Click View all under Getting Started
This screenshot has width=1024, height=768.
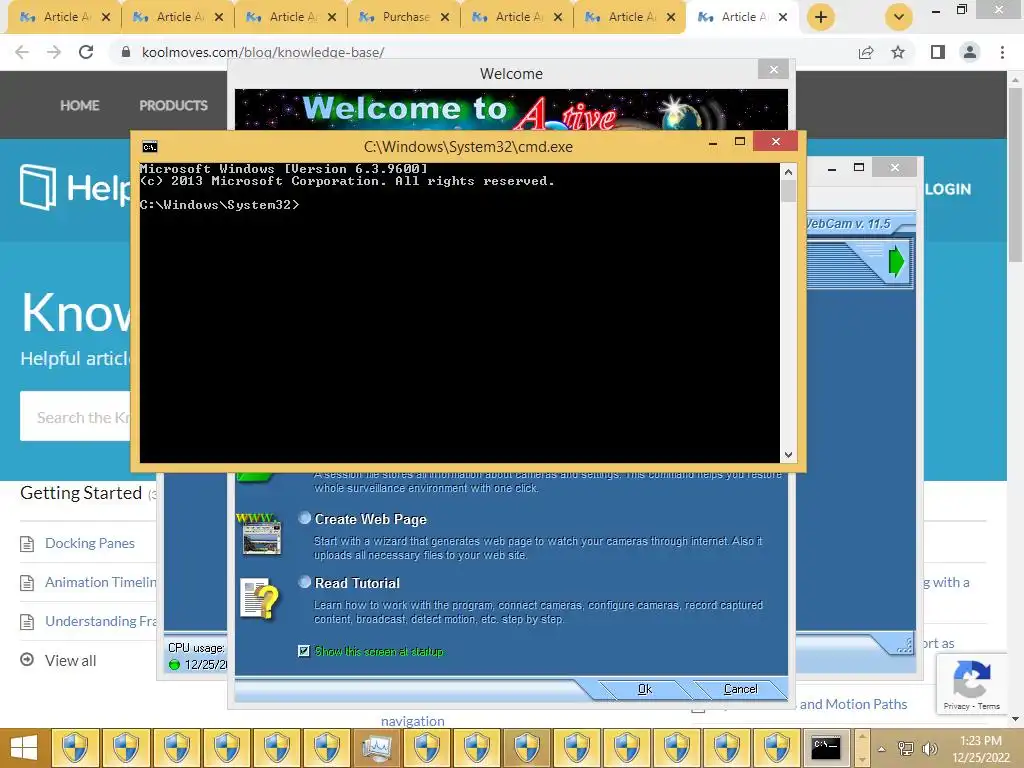[70, 660]
